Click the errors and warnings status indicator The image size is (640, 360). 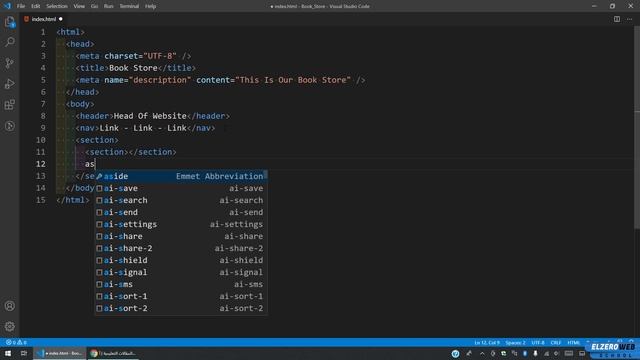pyautogui.click(x=16, y=342)
